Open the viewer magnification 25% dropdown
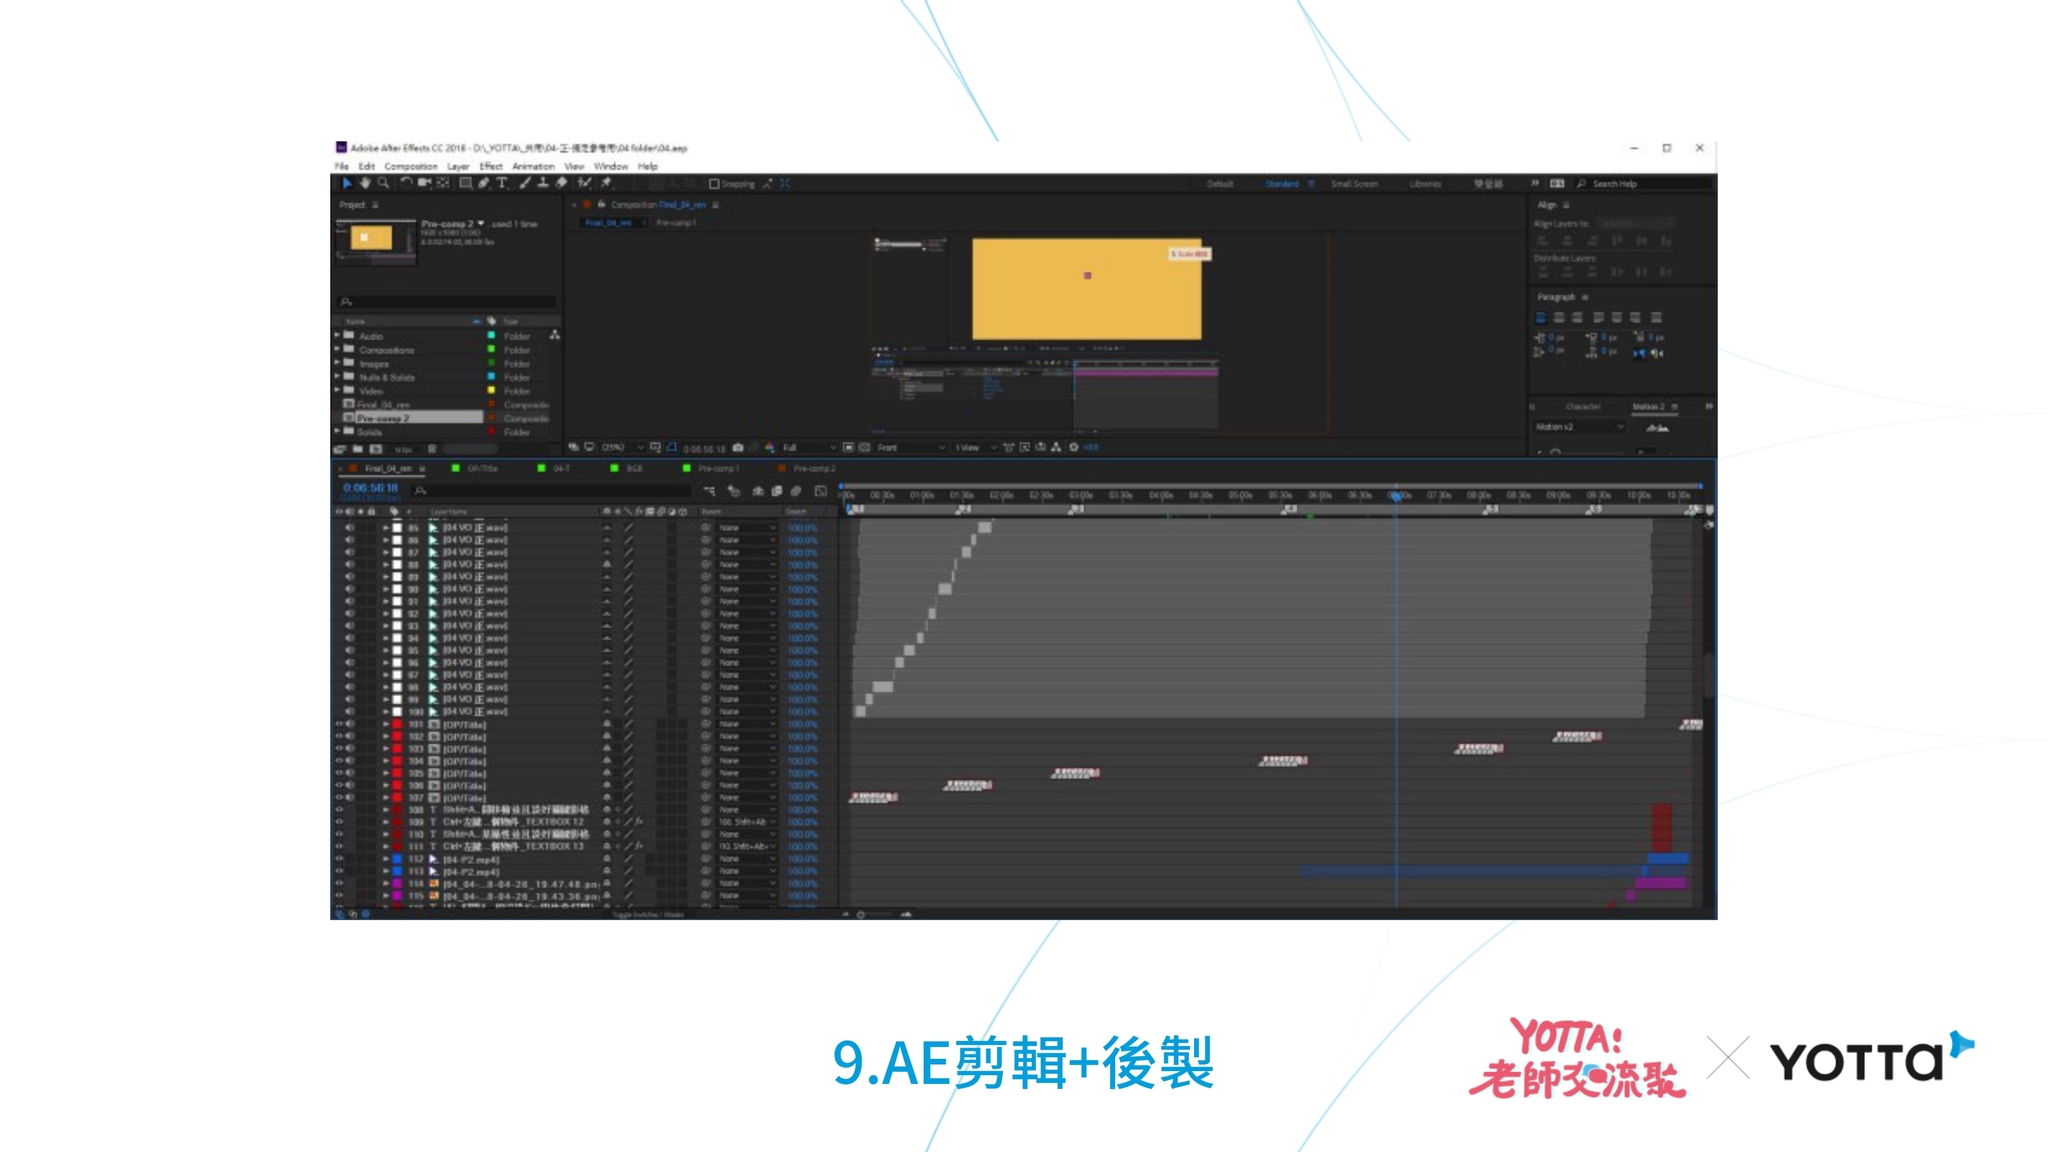This screenshot has width=2048, height=1152. click(621, 448)
